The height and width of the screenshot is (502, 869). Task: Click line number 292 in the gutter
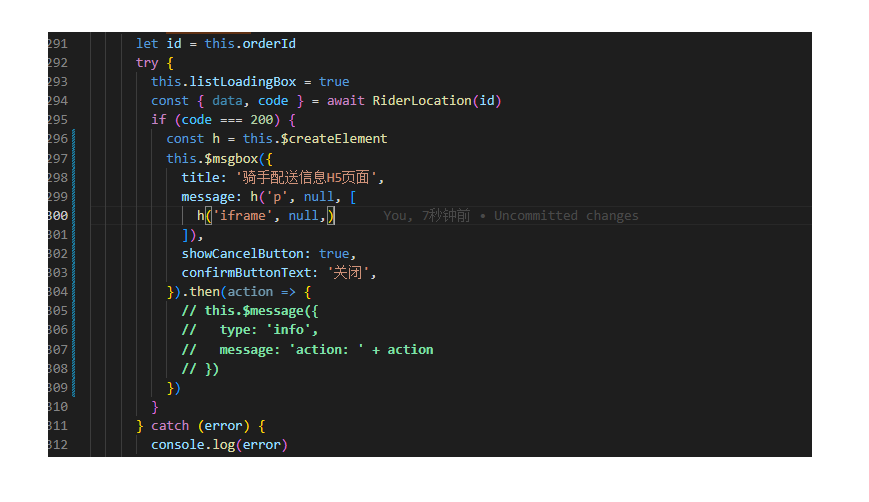58,63
